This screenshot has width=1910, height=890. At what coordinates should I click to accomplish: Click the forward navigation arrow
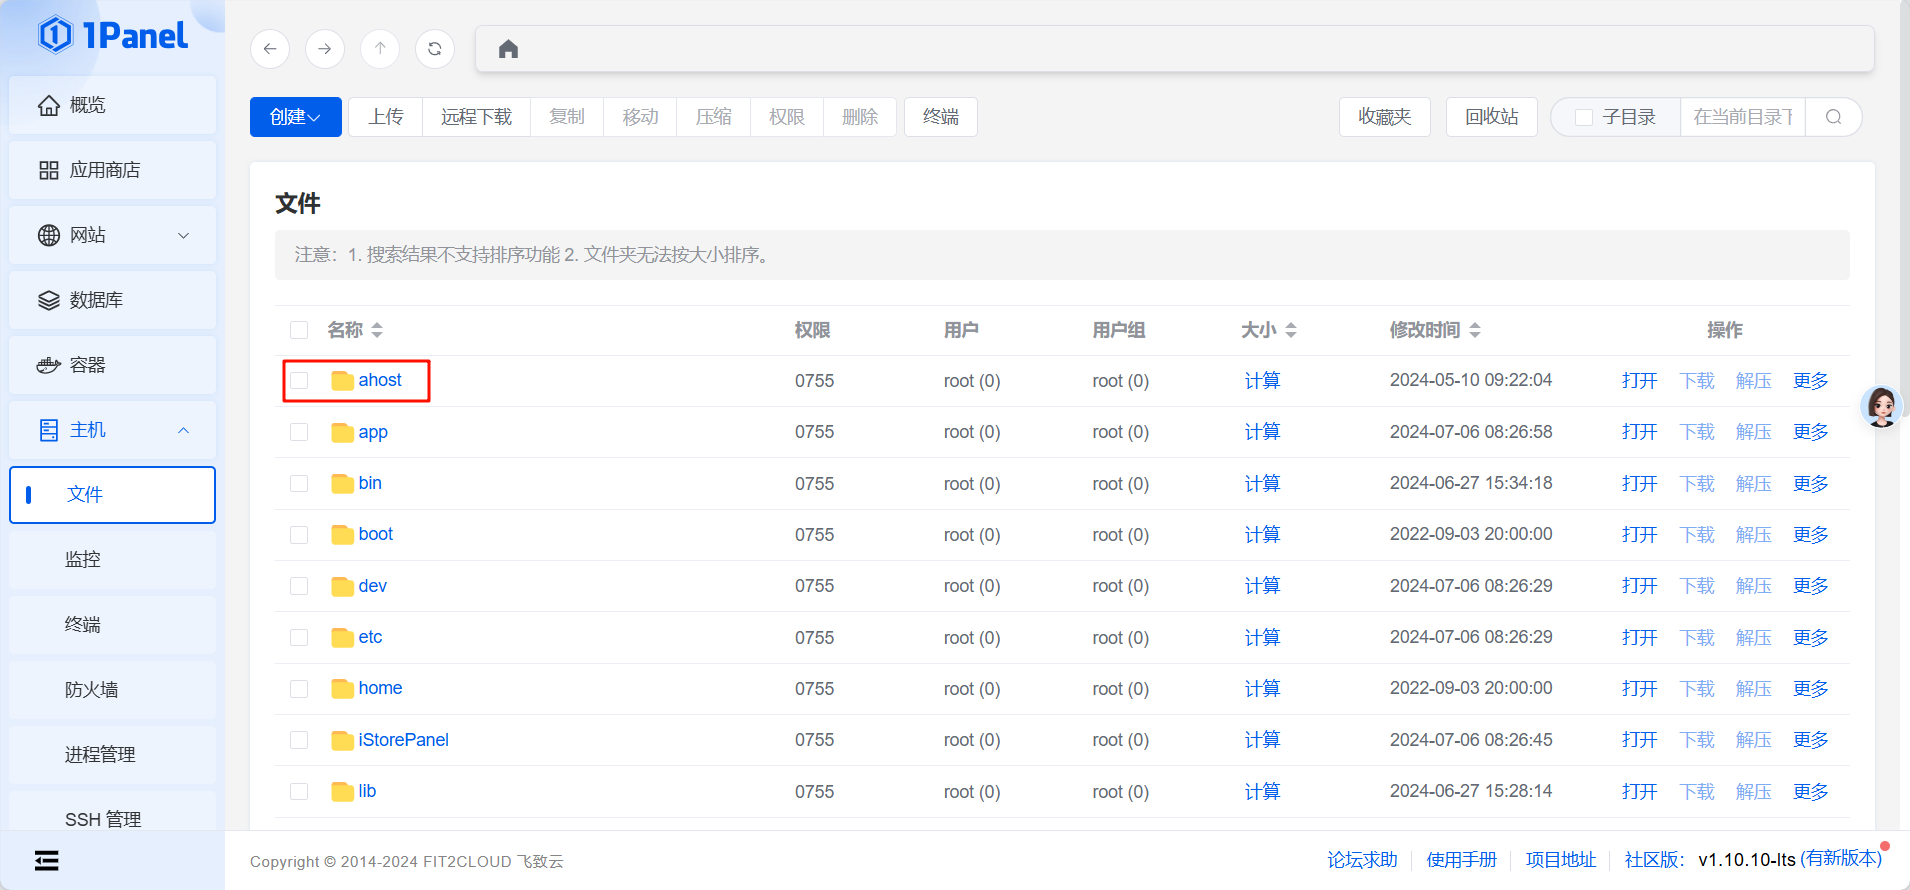pyautogui.click(x=325, y=49)
